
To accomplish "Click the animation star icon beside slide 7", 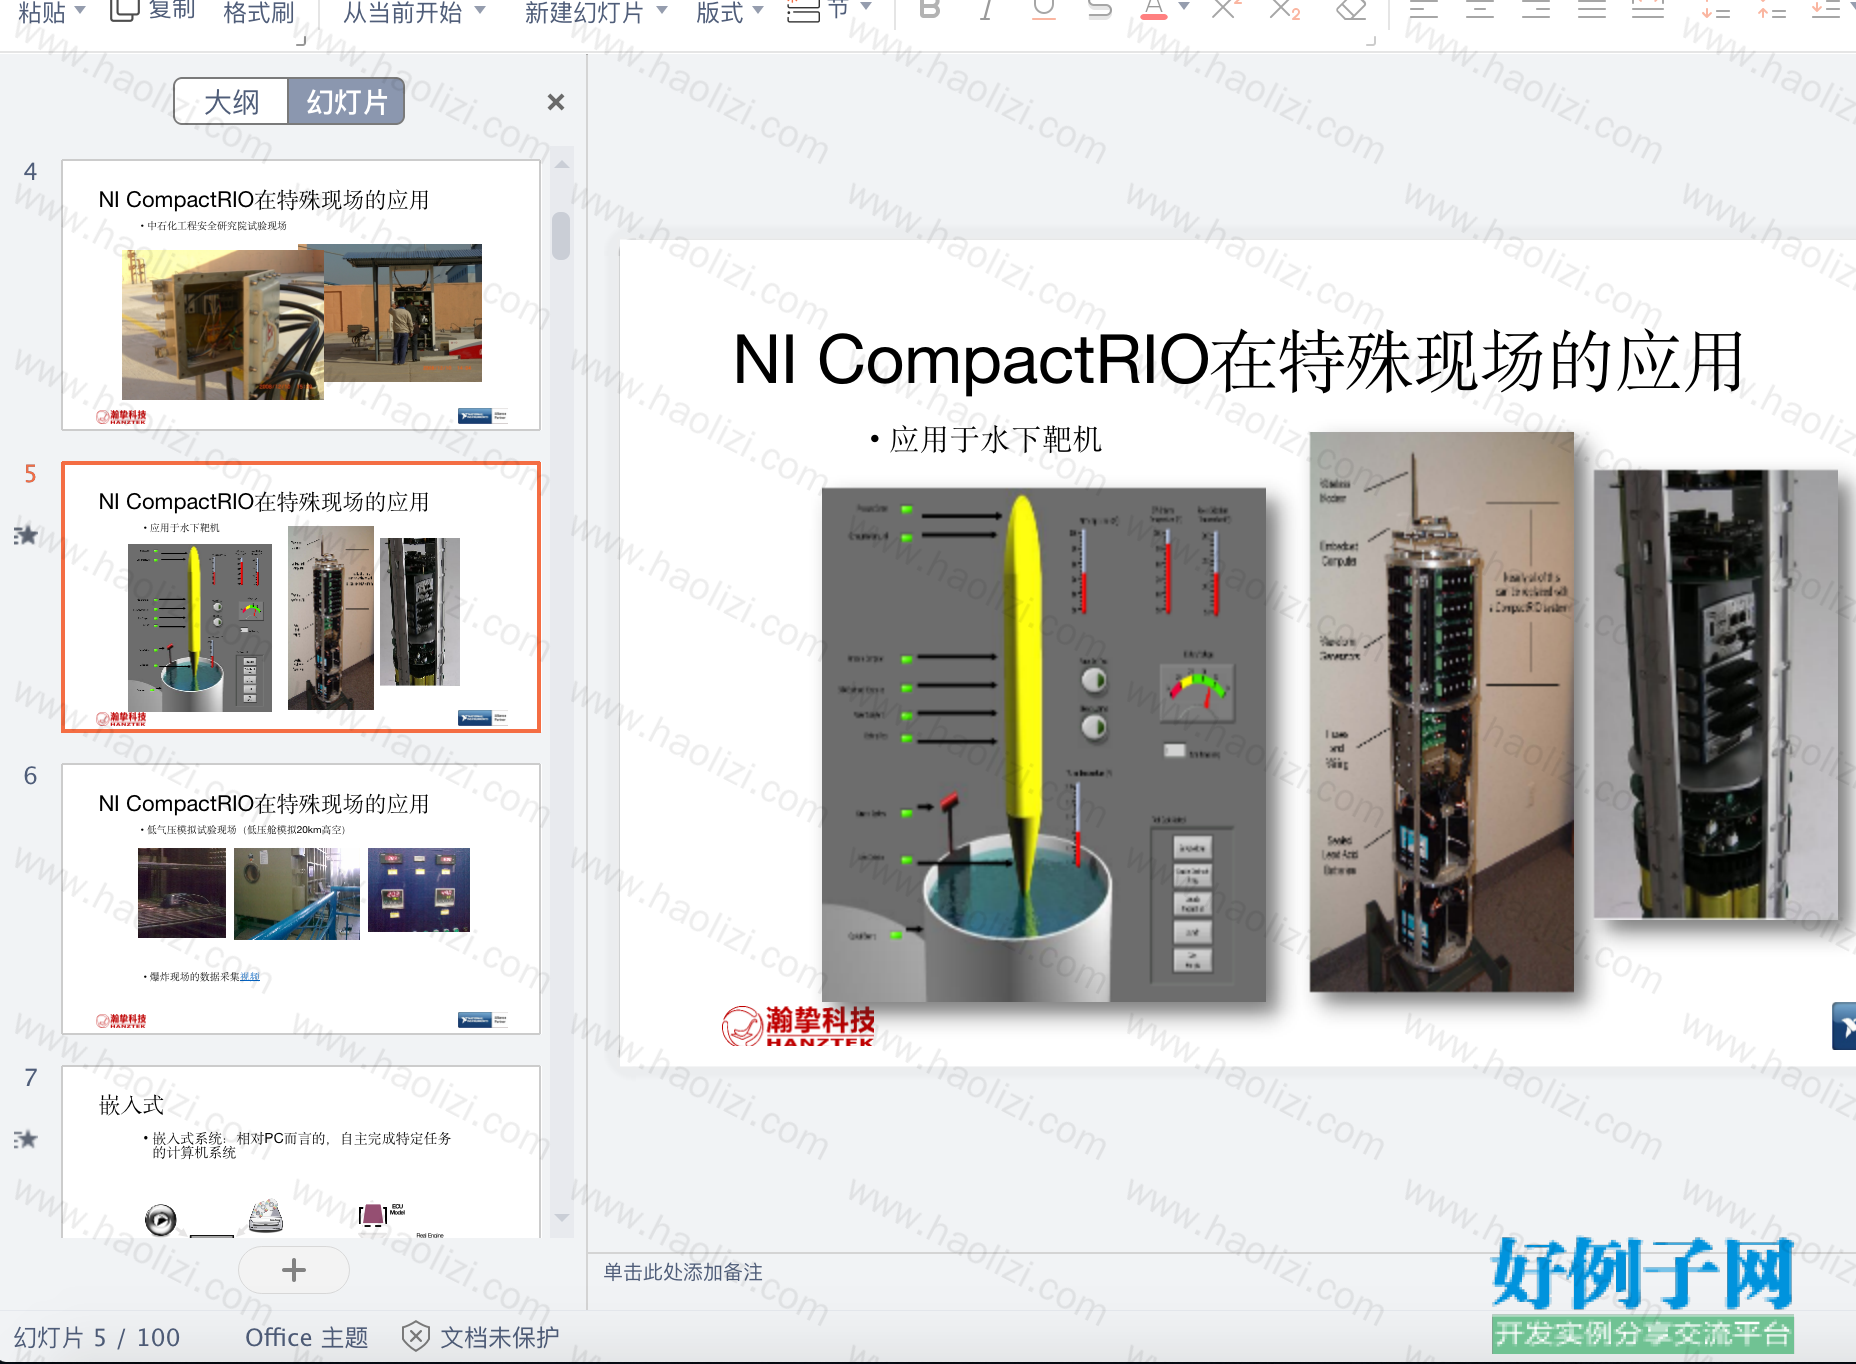I will (x=26, y=1139).
